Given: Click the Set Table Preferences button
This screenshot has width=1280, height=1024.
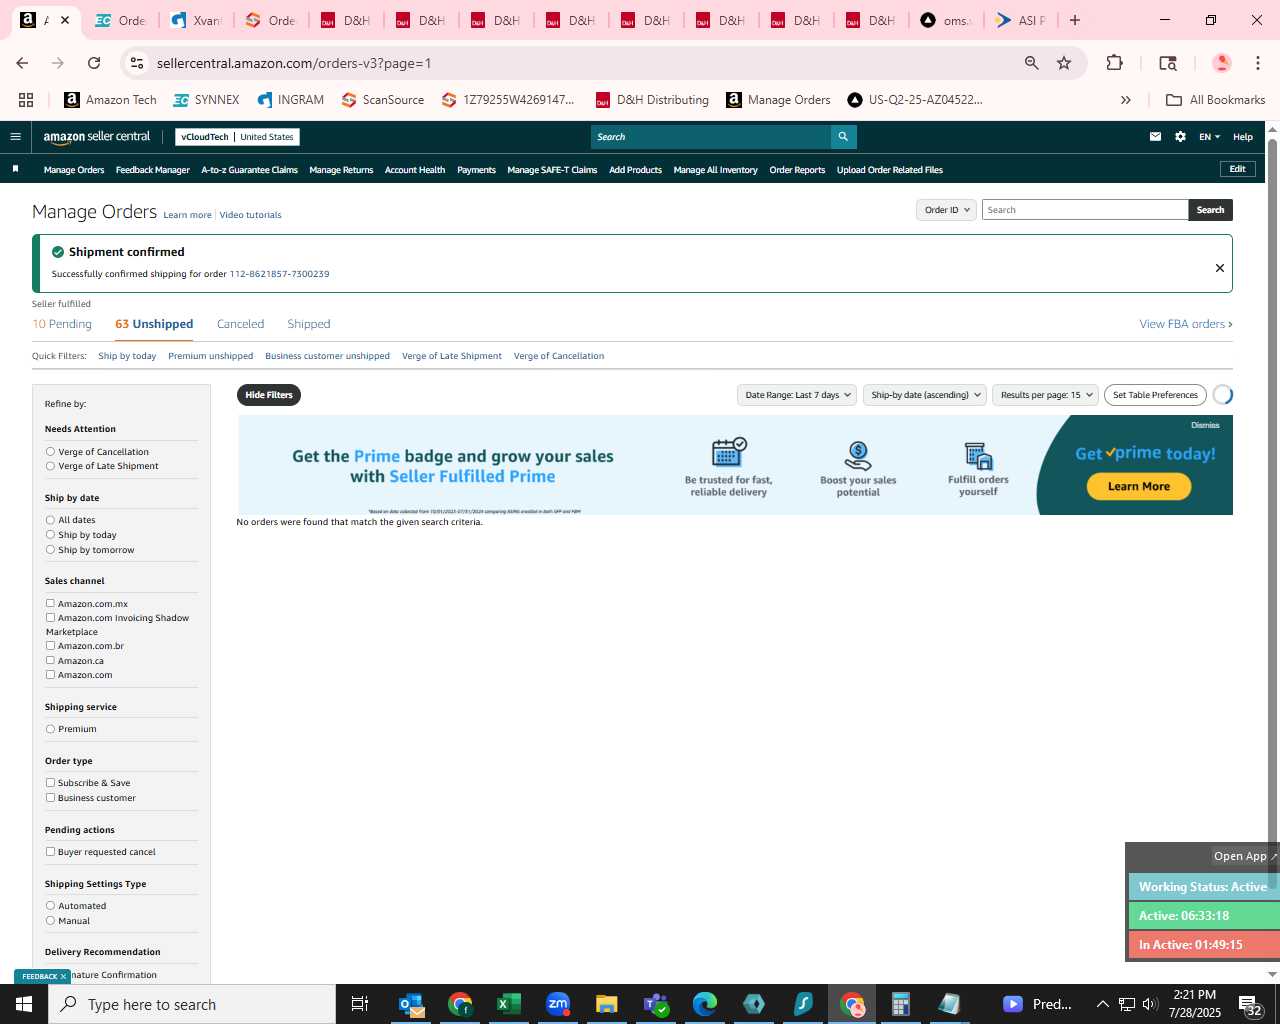Looking at the screenshot, I should click(1155, 395).
